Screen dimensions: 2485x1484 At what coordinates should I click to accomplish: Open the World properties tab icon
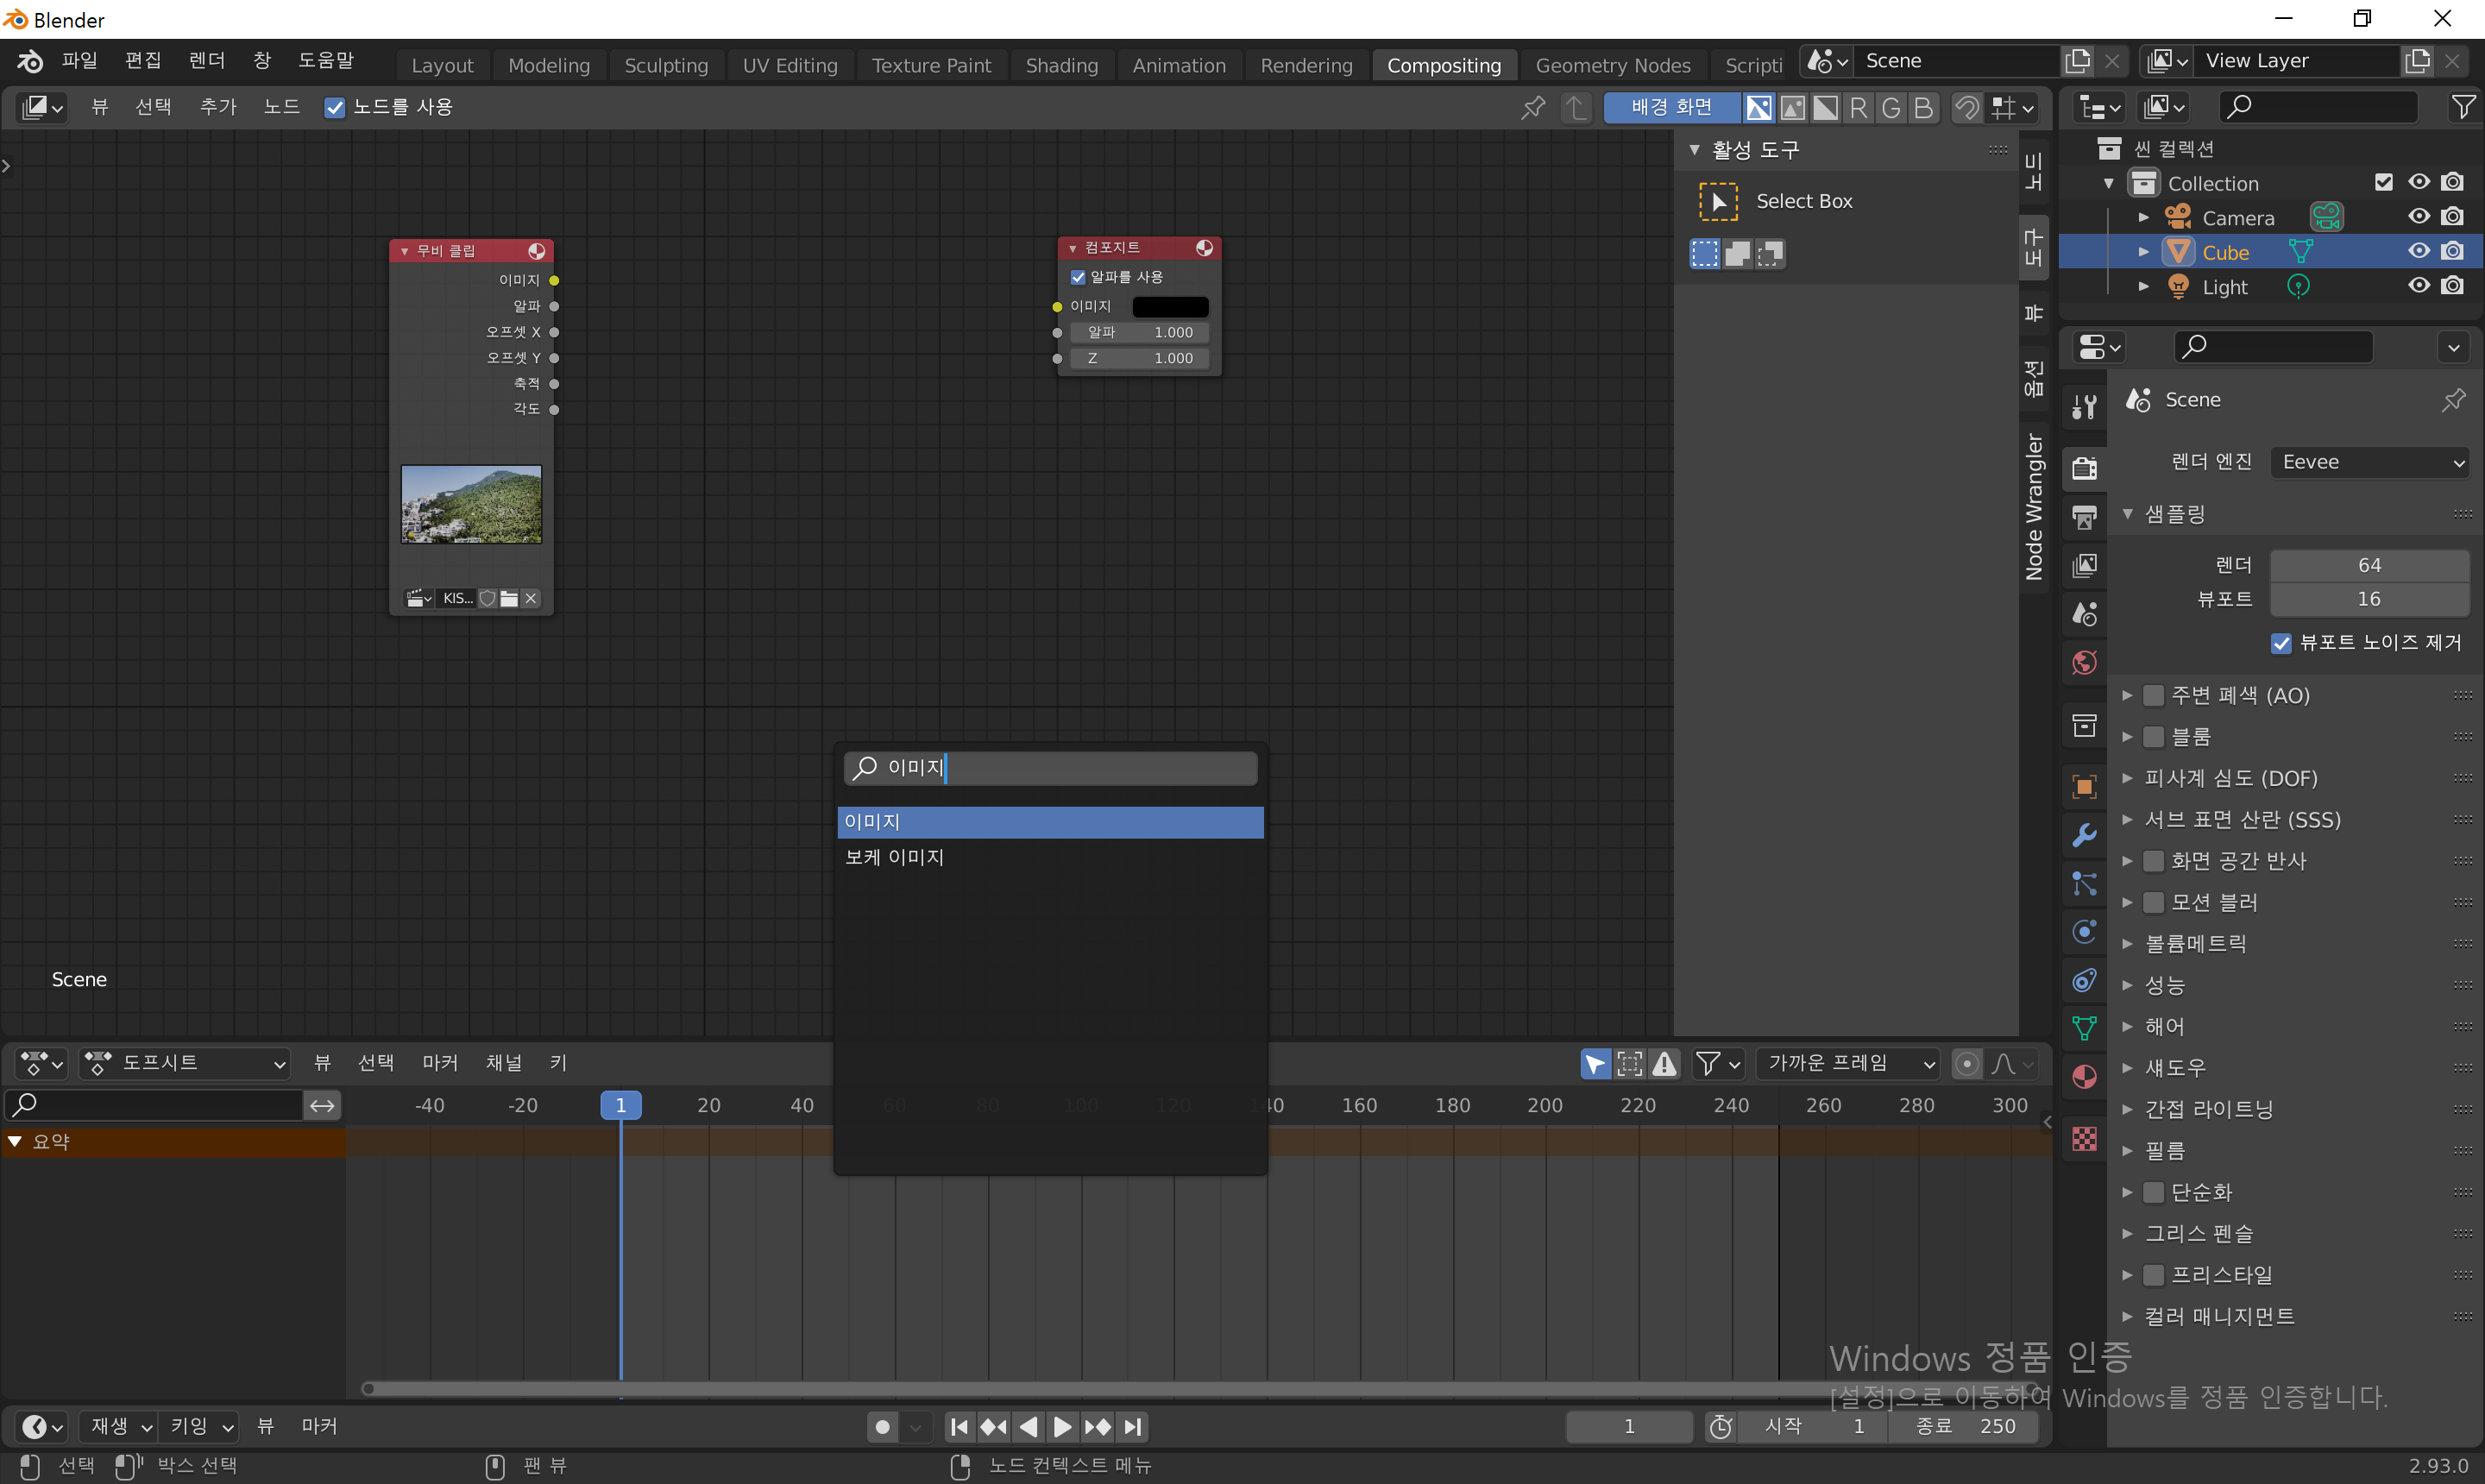(x=2084, y=663)
